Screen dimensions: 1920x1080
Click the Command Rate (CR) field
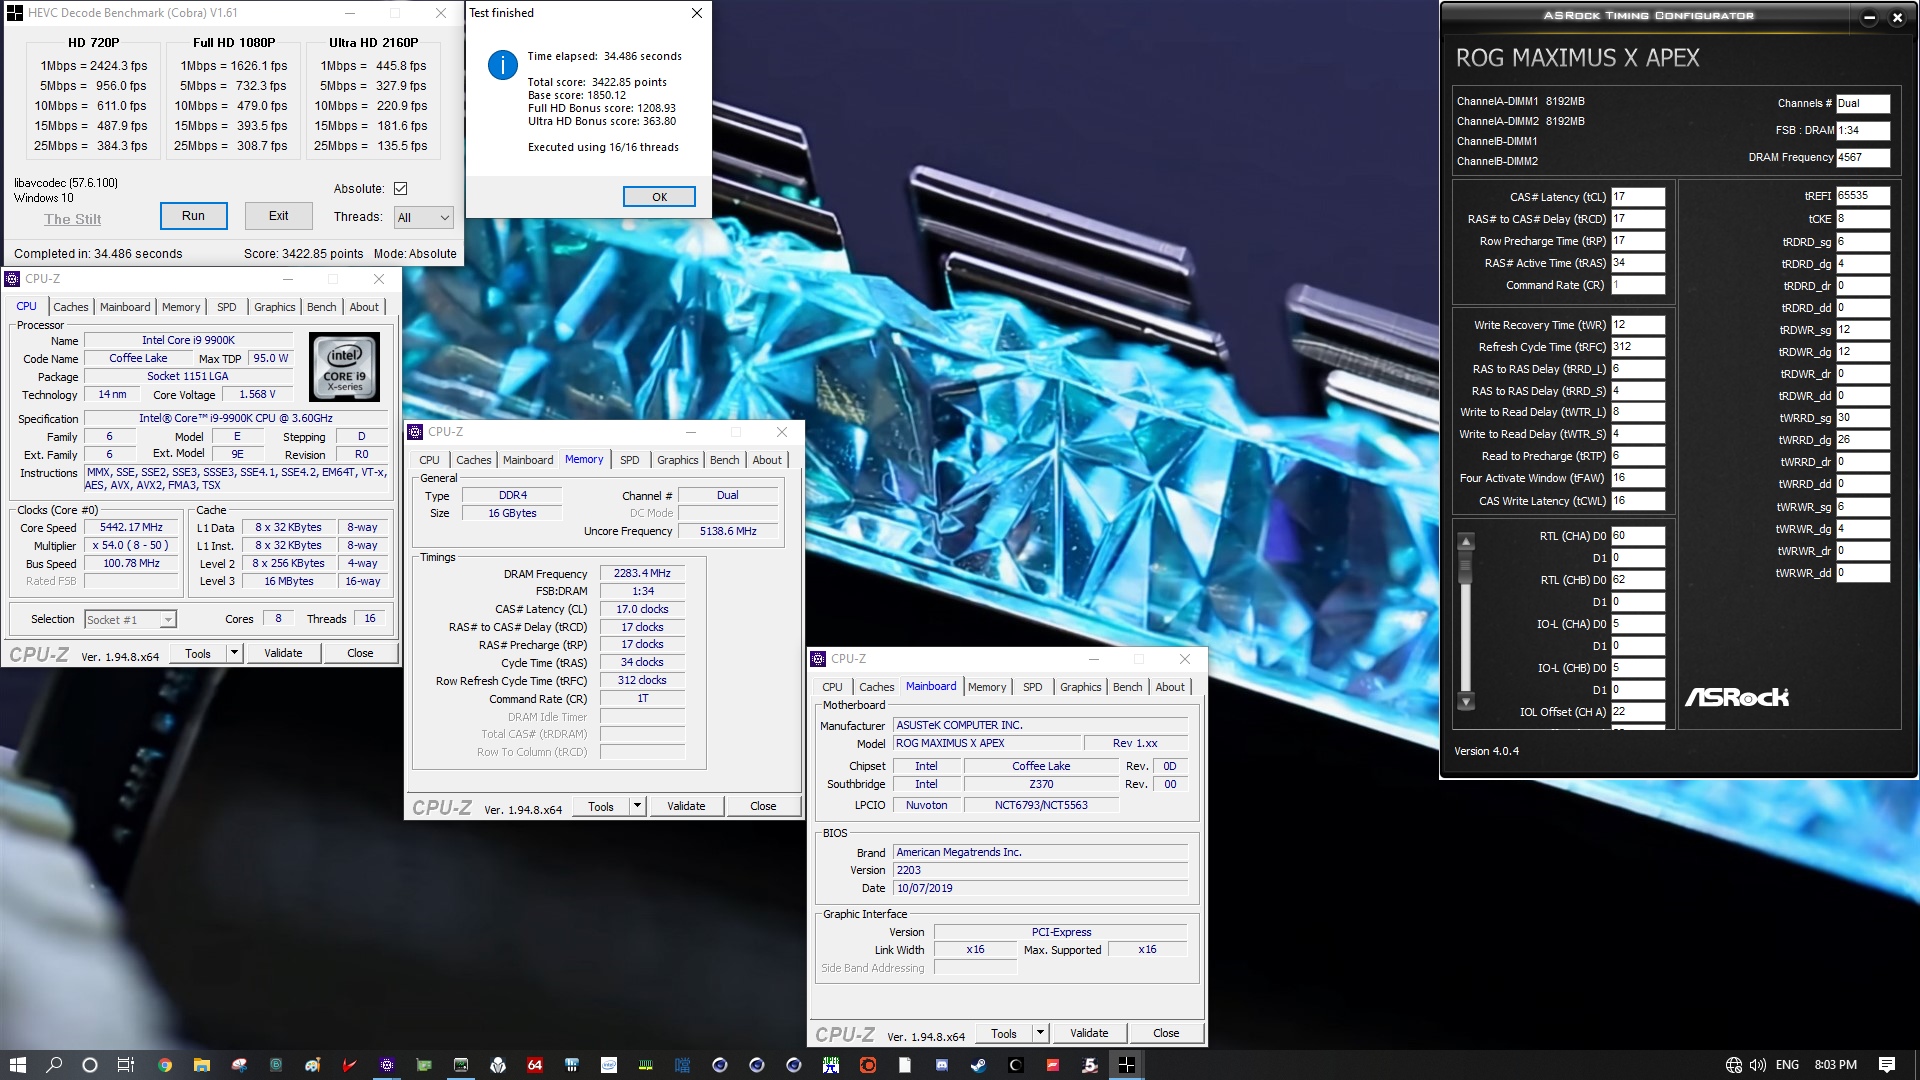(x=1638, y=285)
